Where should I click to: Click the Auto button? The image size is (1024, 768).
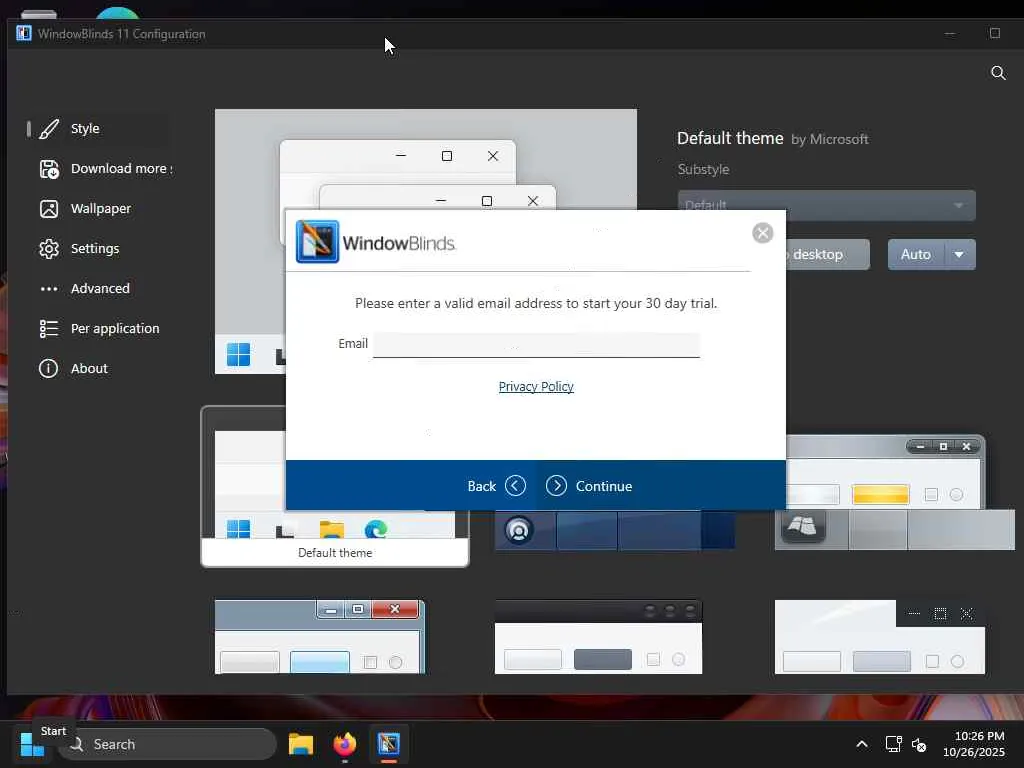click(x=916, y=254)
